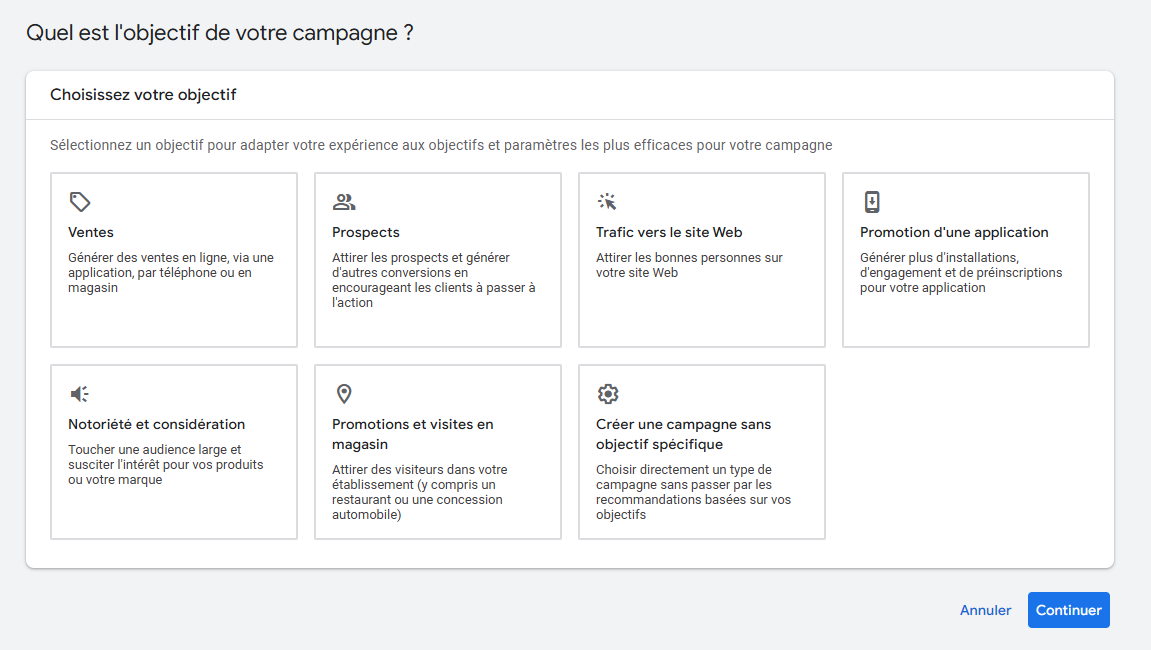Image resolution: width=1151 pixels, height=650 pixels.
Task: Click the Prospects people icon
Action: (x=344, y=201)
